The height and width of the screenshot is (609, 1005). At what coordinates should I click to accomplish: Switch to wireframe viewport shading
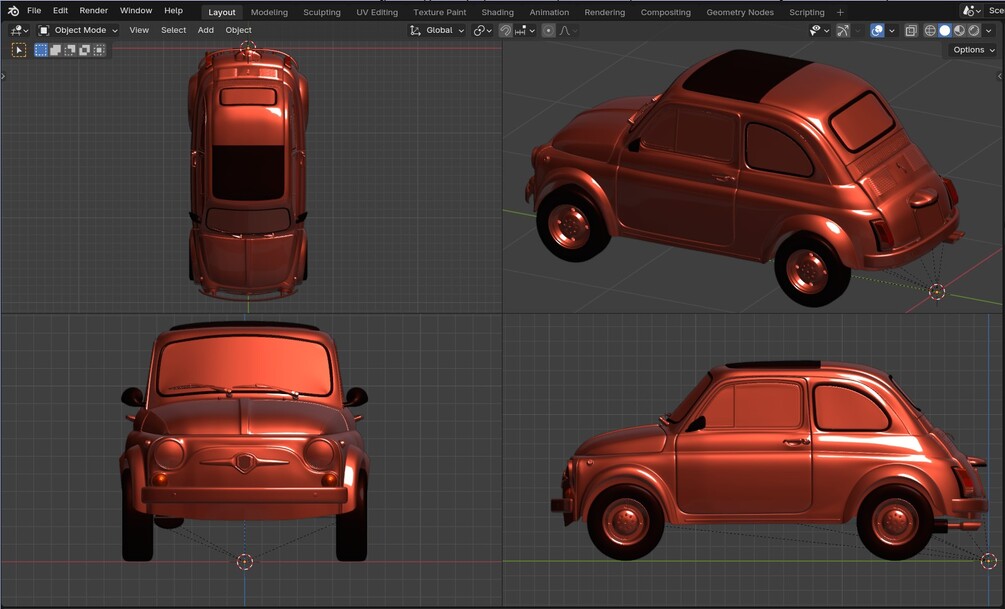pos(930,31)
